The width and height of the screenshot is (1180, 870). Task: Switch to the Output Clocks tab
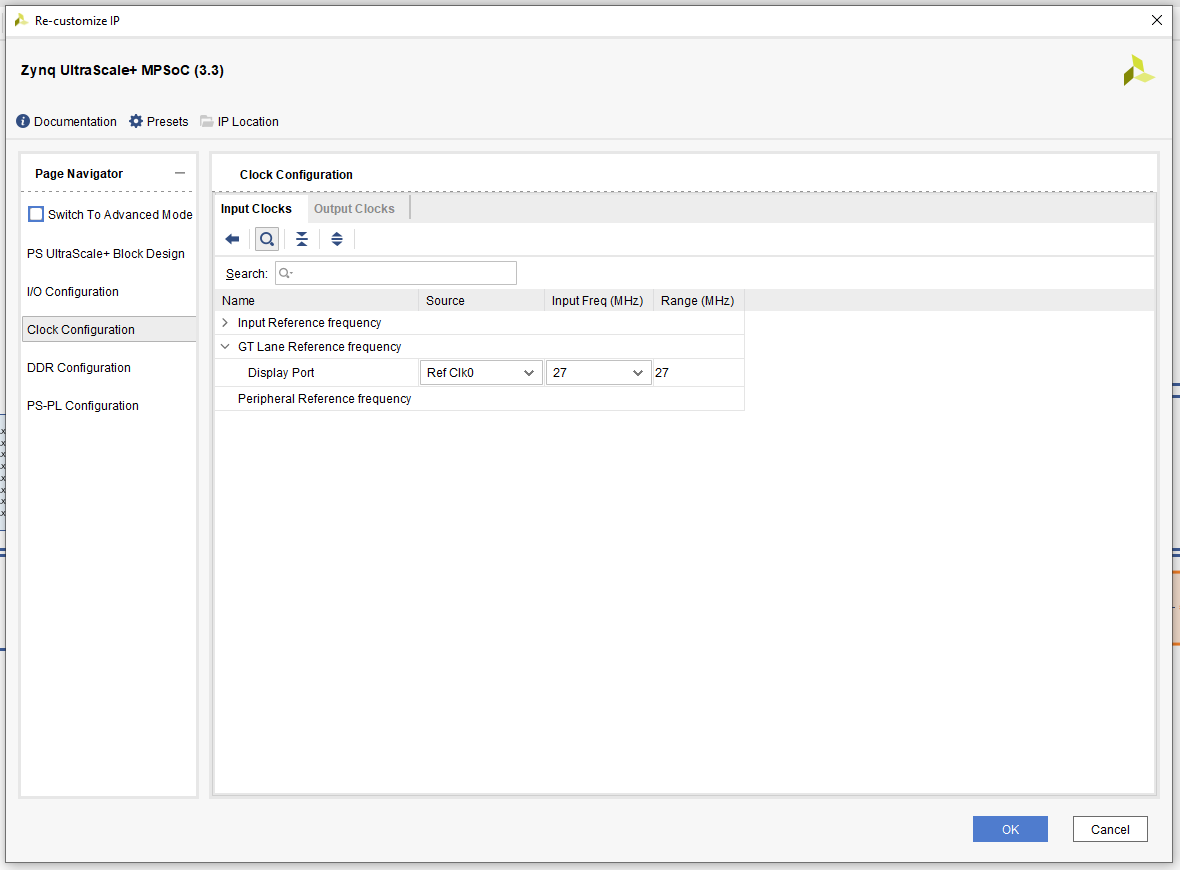tap(354, 208)
